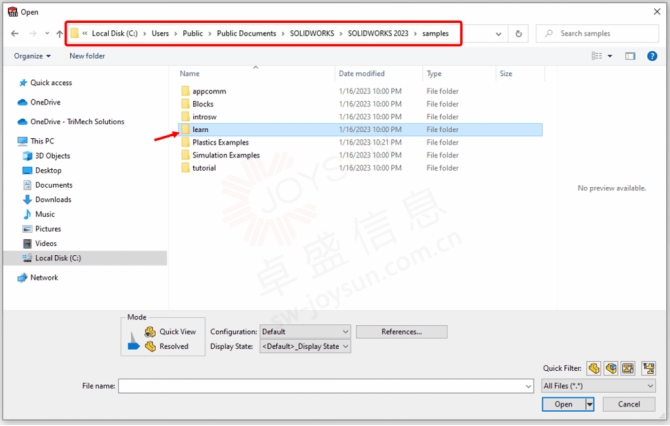This screenshot has width=670, height=426.
Task: Select This PC in the sidebar
Action: coord(42,141)
